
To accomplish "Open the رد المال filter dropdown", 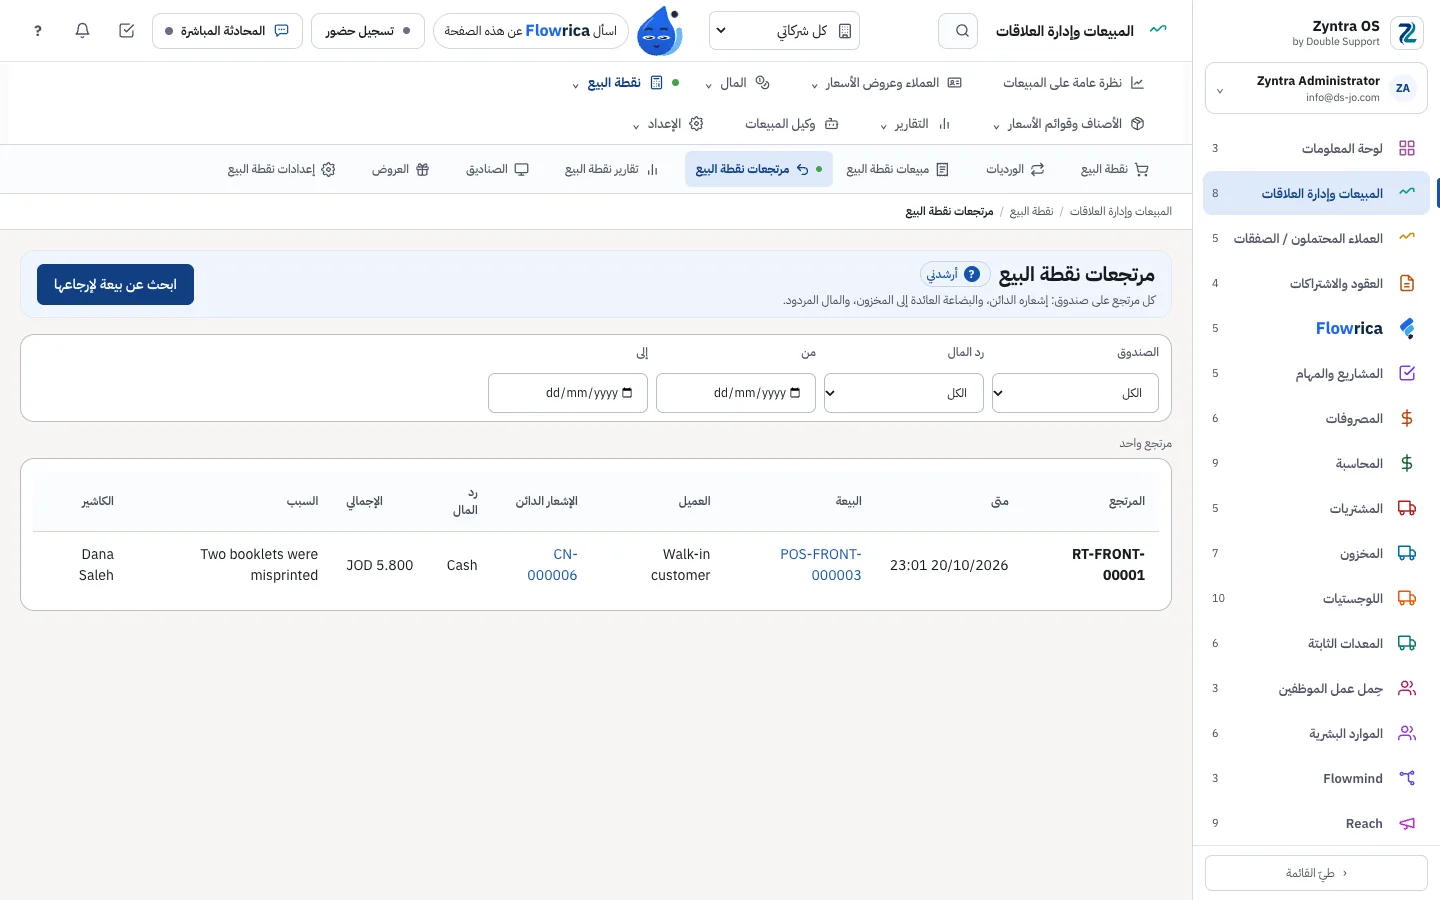I will 903,393.
